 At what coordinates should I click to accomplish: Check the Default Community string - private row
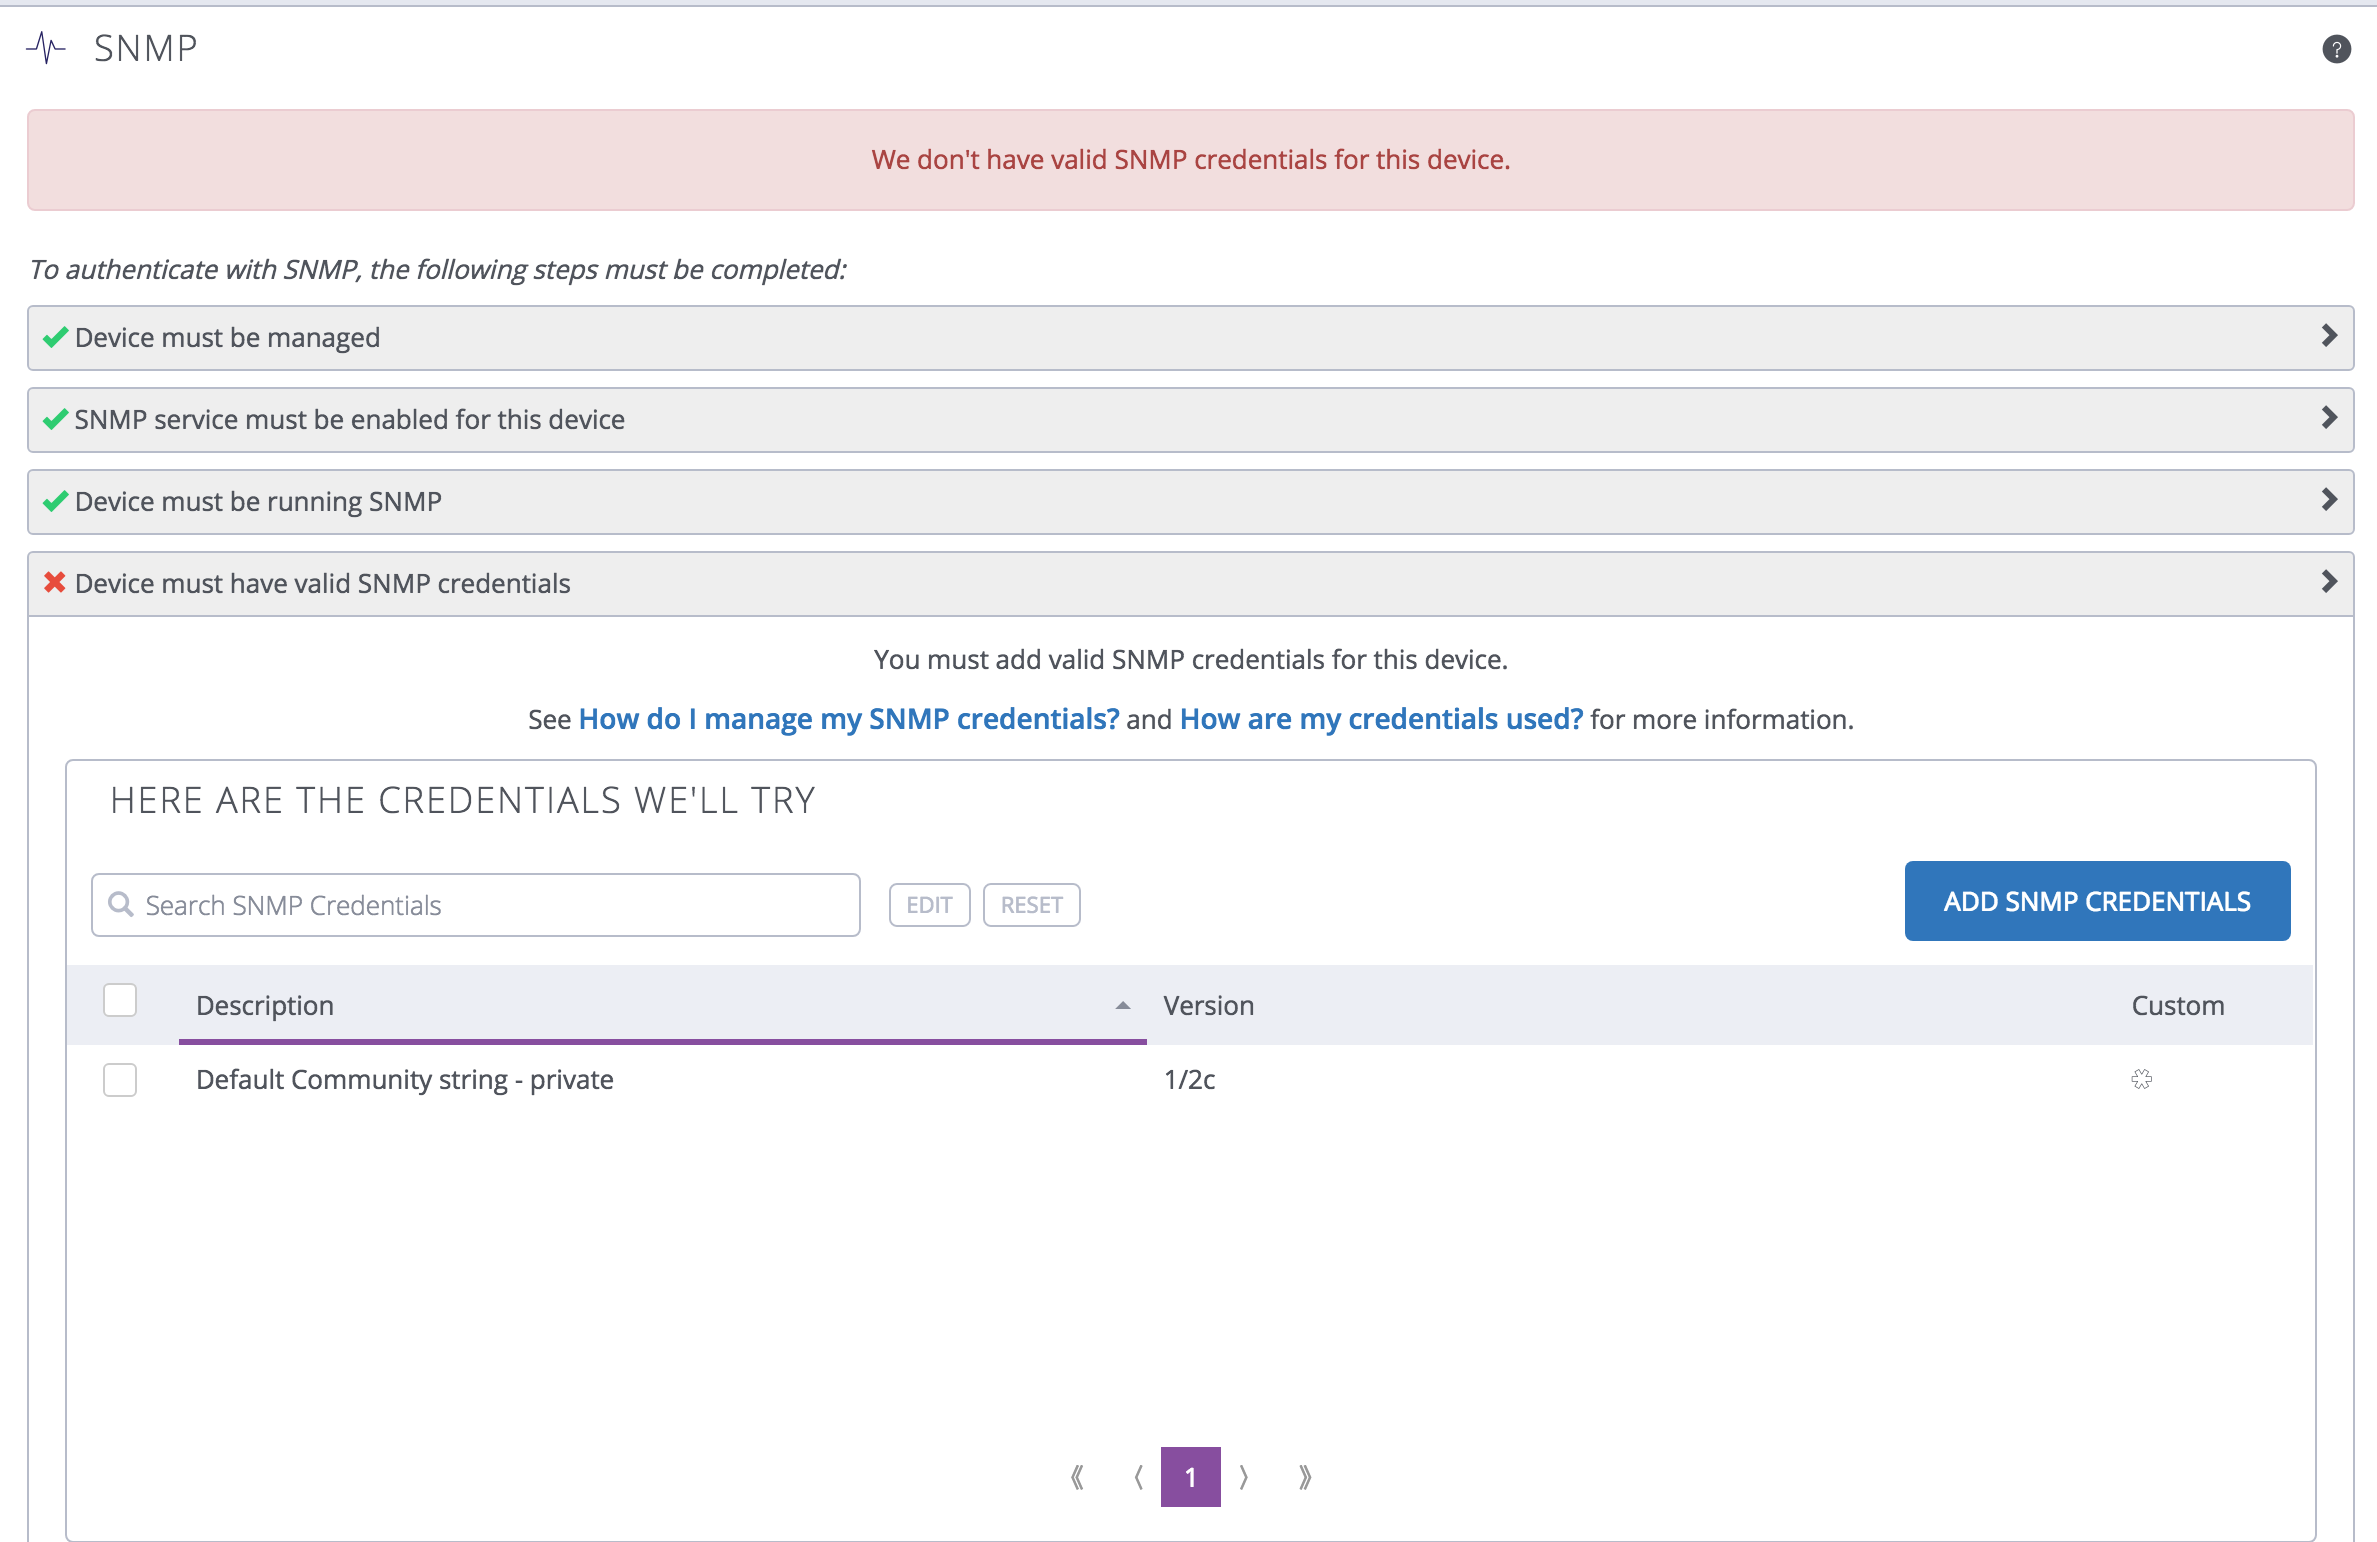120,1080
